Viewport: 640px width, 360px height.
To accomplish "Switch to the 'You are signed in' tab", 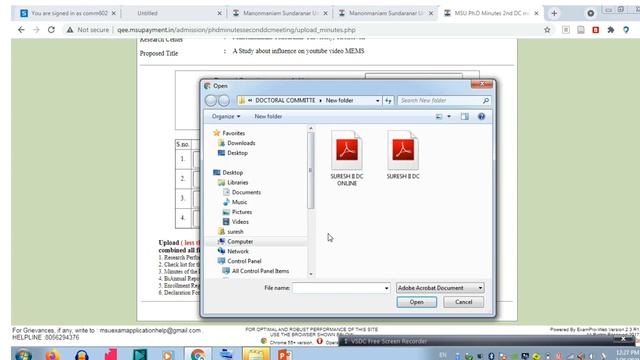I will click(x=68, y=13).
